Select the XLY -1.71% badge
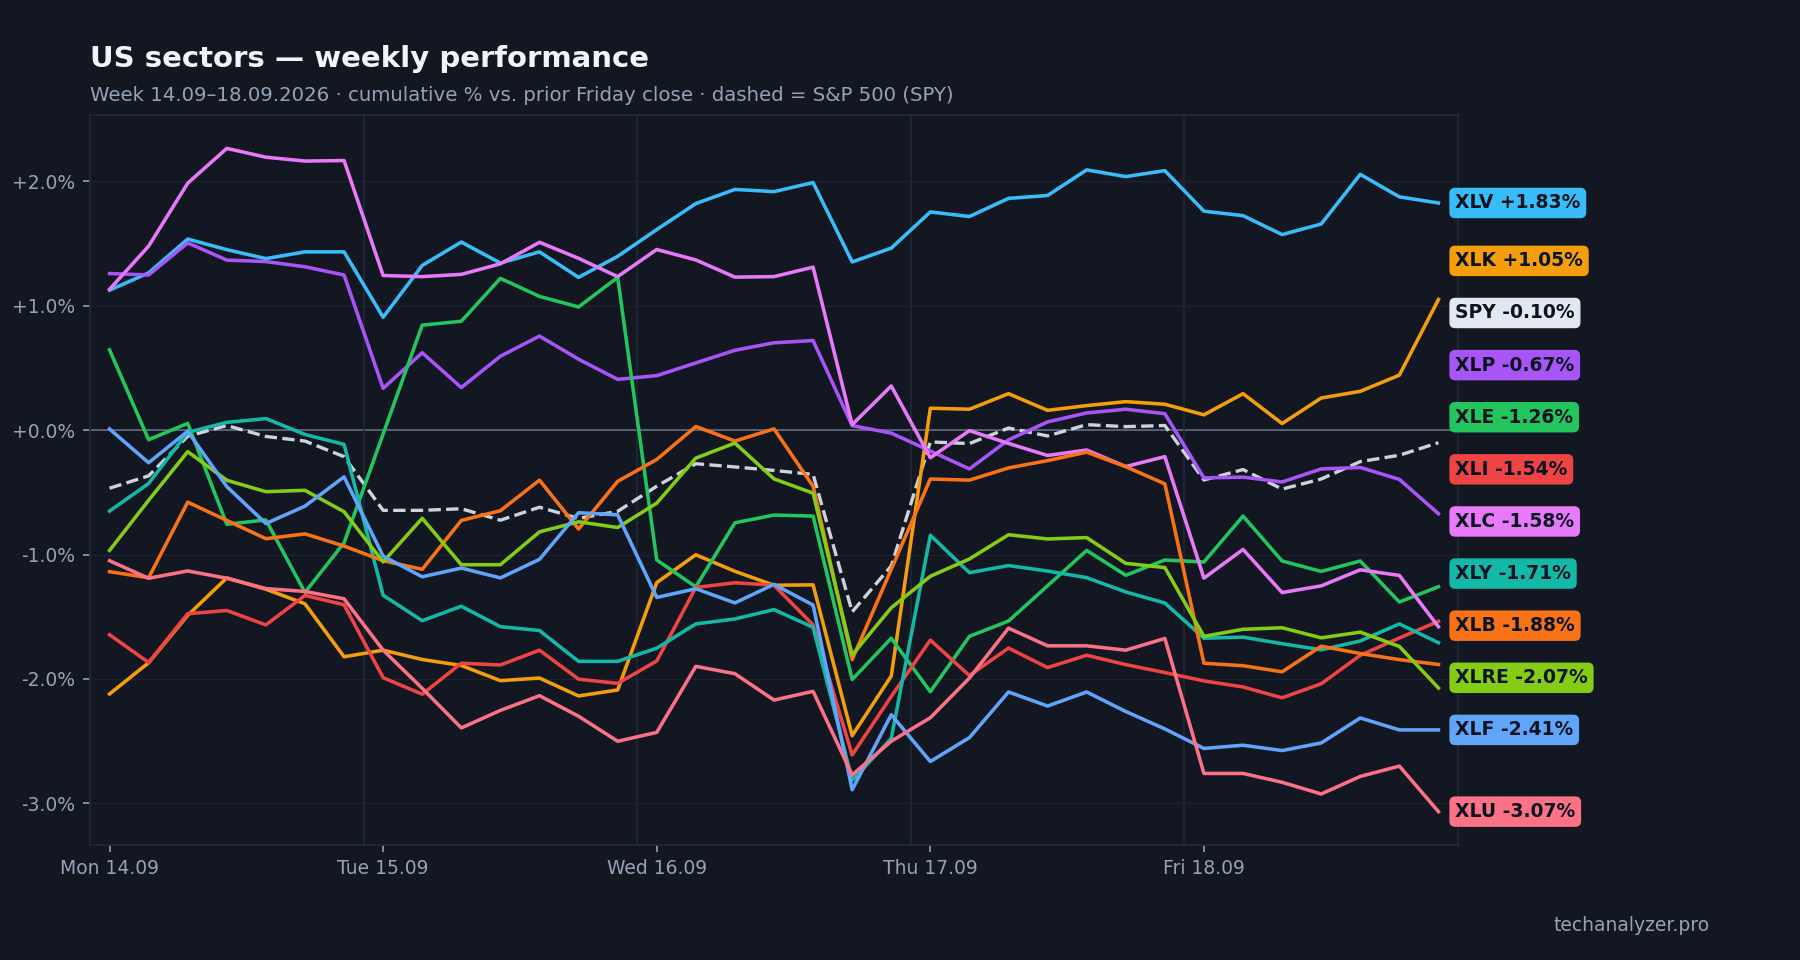Image resolution: width=1800 pixels, height=960 pixels. pyautogui.click(x=1512, y=573)
